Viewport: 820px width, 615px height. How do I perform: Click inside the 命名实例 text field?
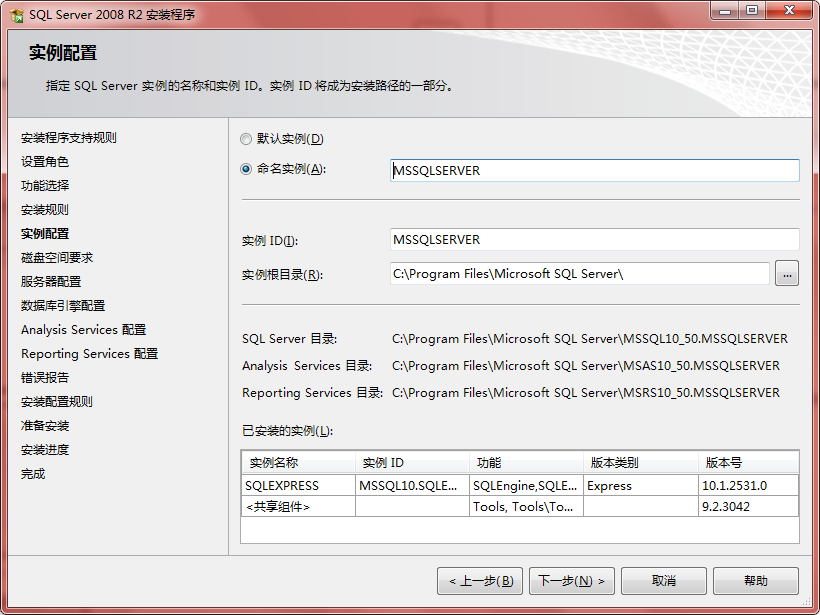pos(595,170)
